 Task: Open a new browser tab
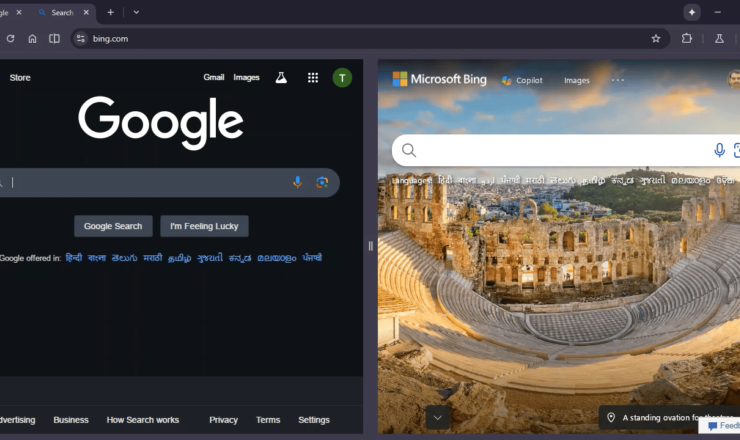111,12
